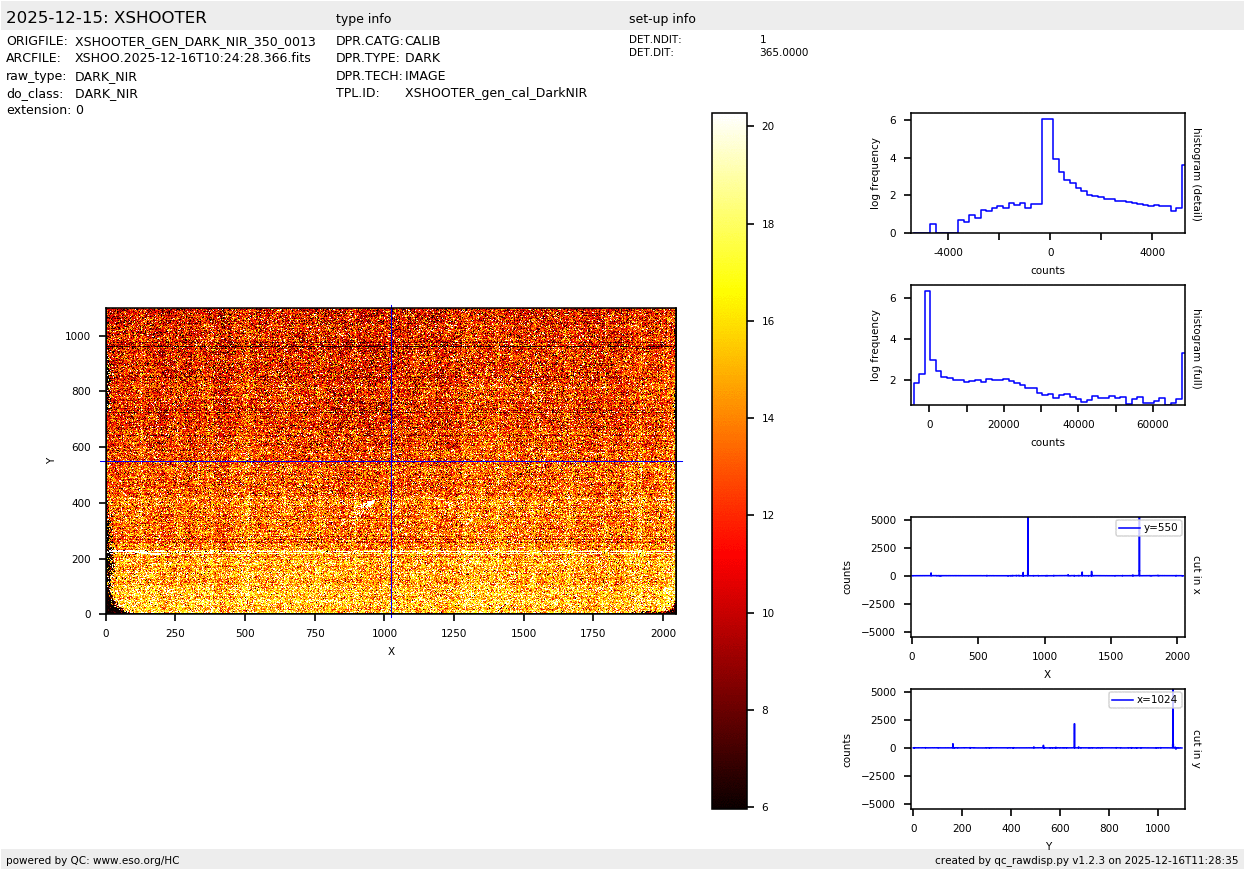Click the TPL.ID value XSHOOTER_gen_cal_DarkNIR

[x=495, y=93]
